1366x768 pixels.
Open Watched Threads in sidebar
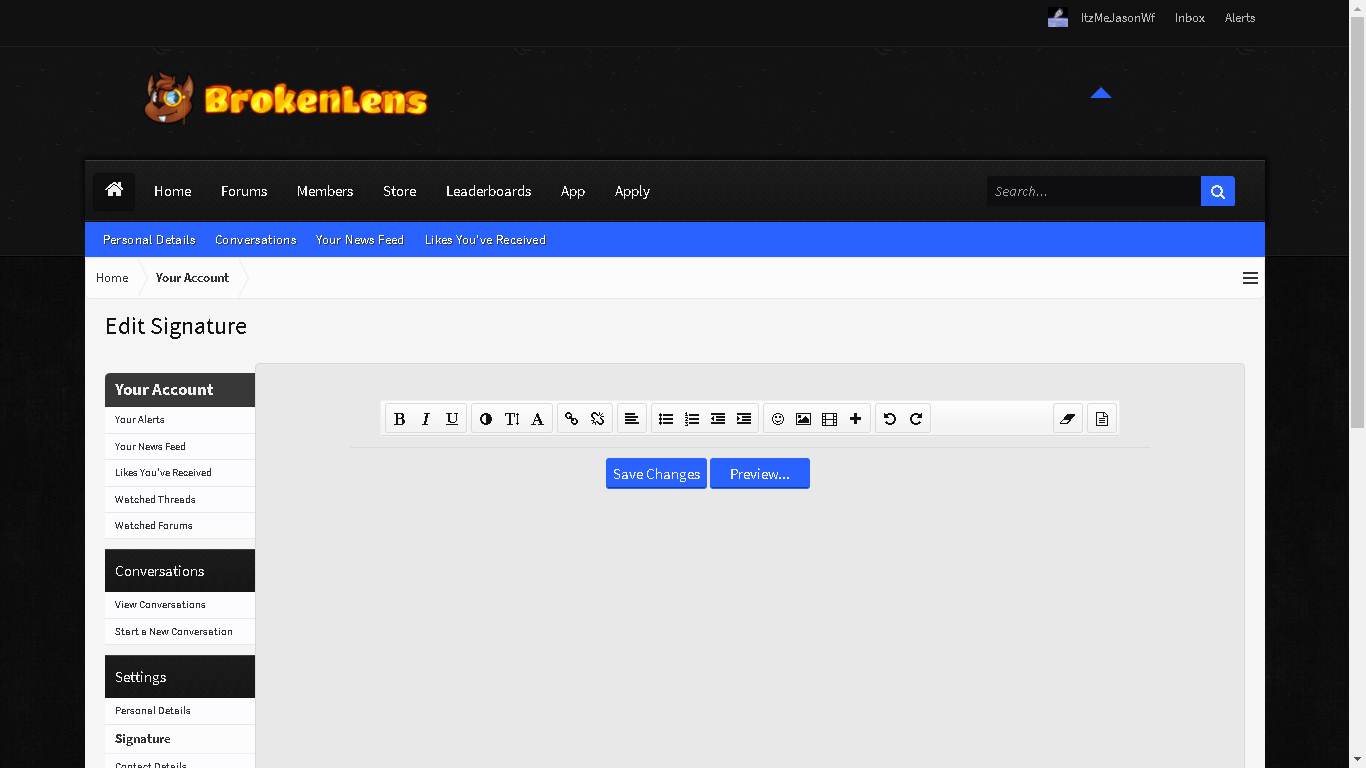[180, 499]
